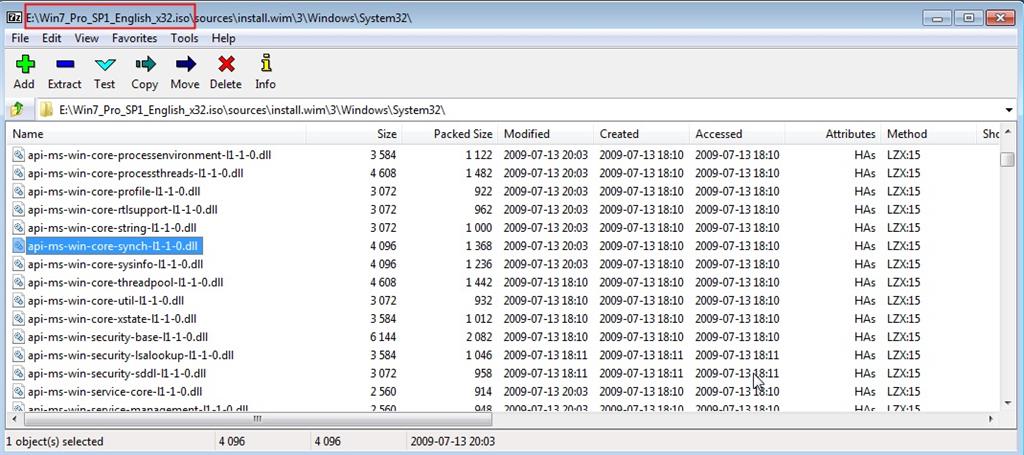Viewport: 1024px width, 455px height.
Task: Click the Copy toolbar icon
Action: pos(145,64)
